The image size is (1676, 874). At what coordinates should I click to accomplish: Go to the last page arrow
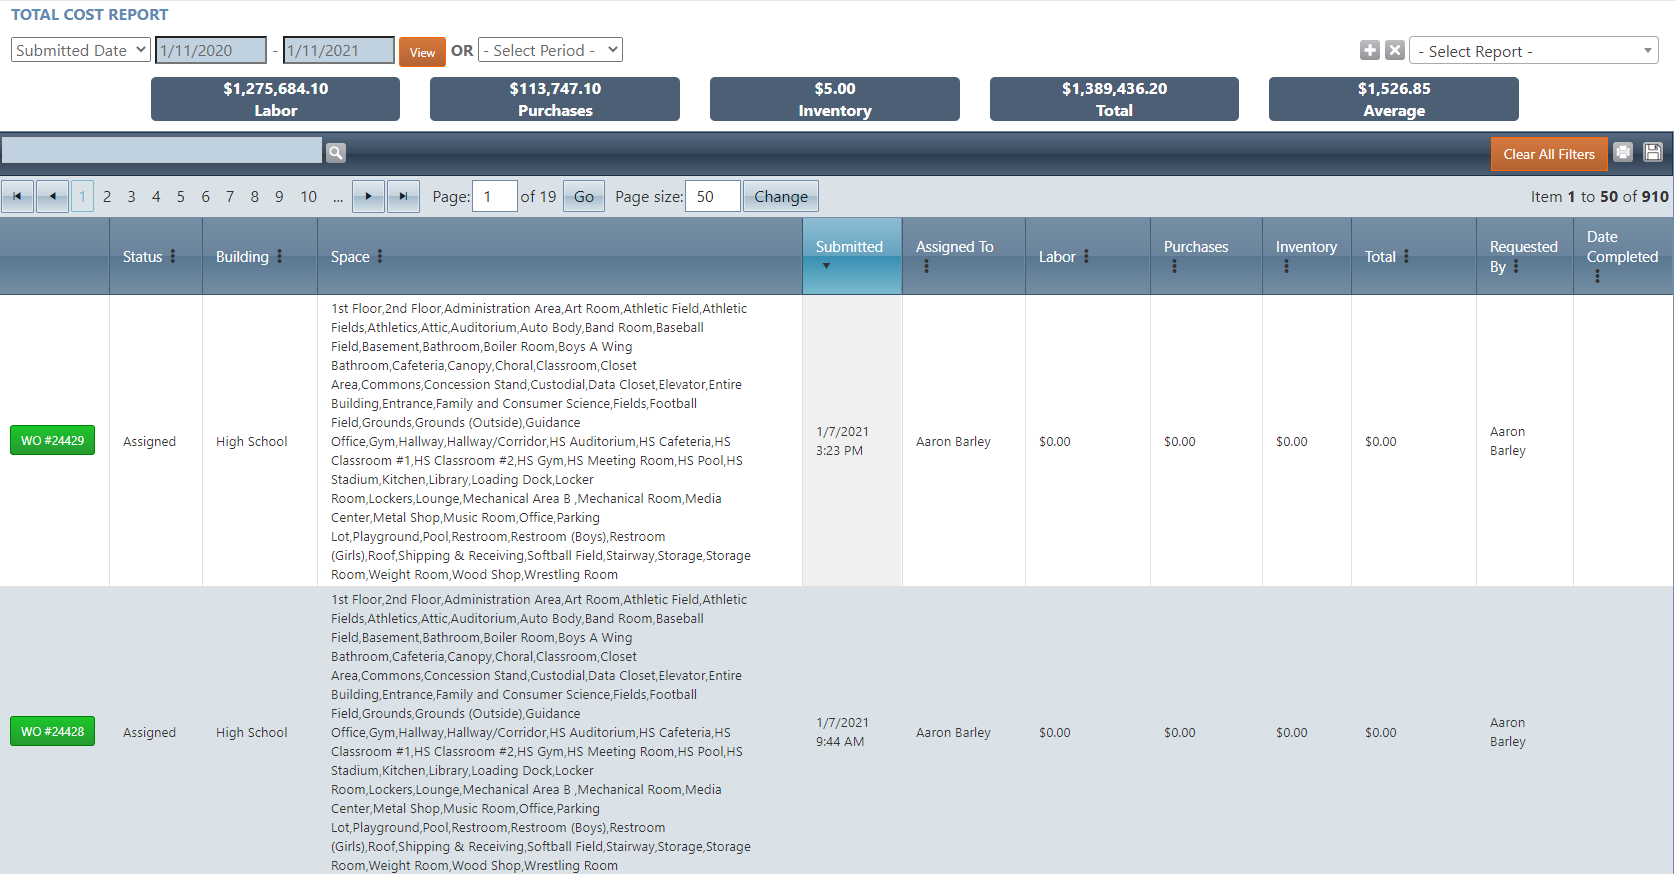point(403,196)
